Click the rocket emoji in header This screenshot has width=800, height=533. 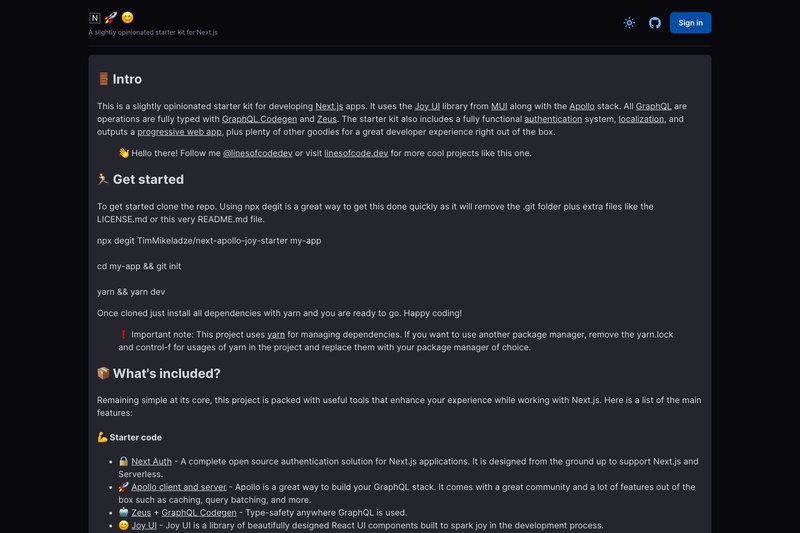(x=111, y=18)
